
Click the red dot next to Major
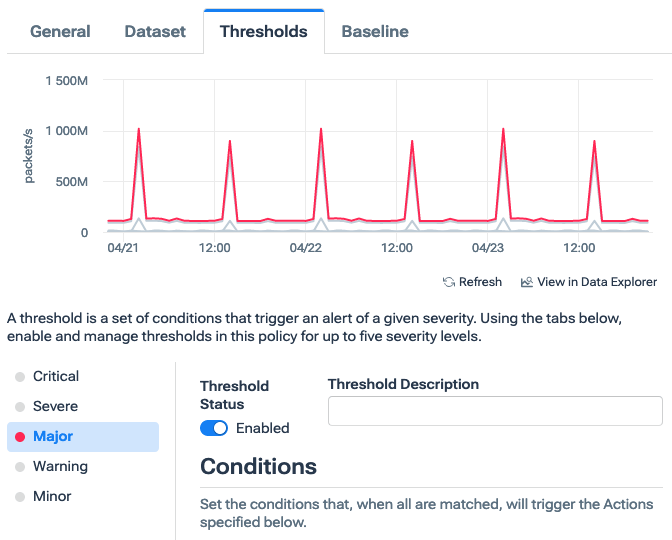point(20,437)
